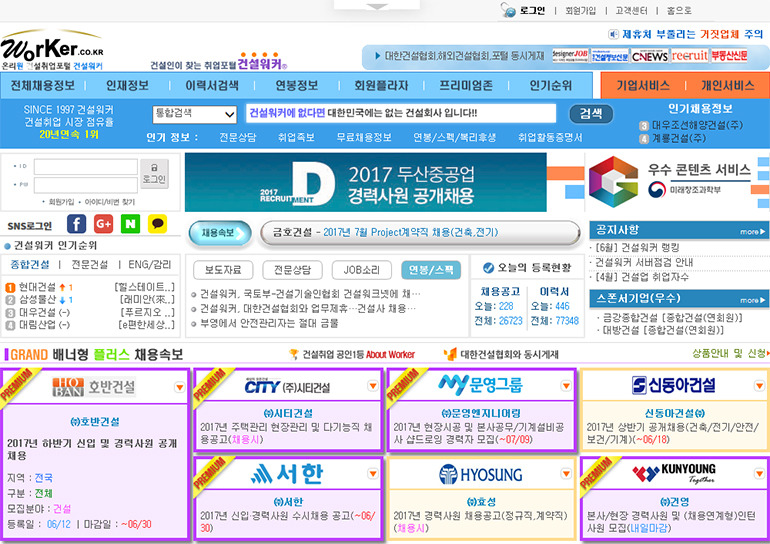This screenshot has width=770, height=544.
Task: Open the 신동아건설 logo
Action: (673, 385)
